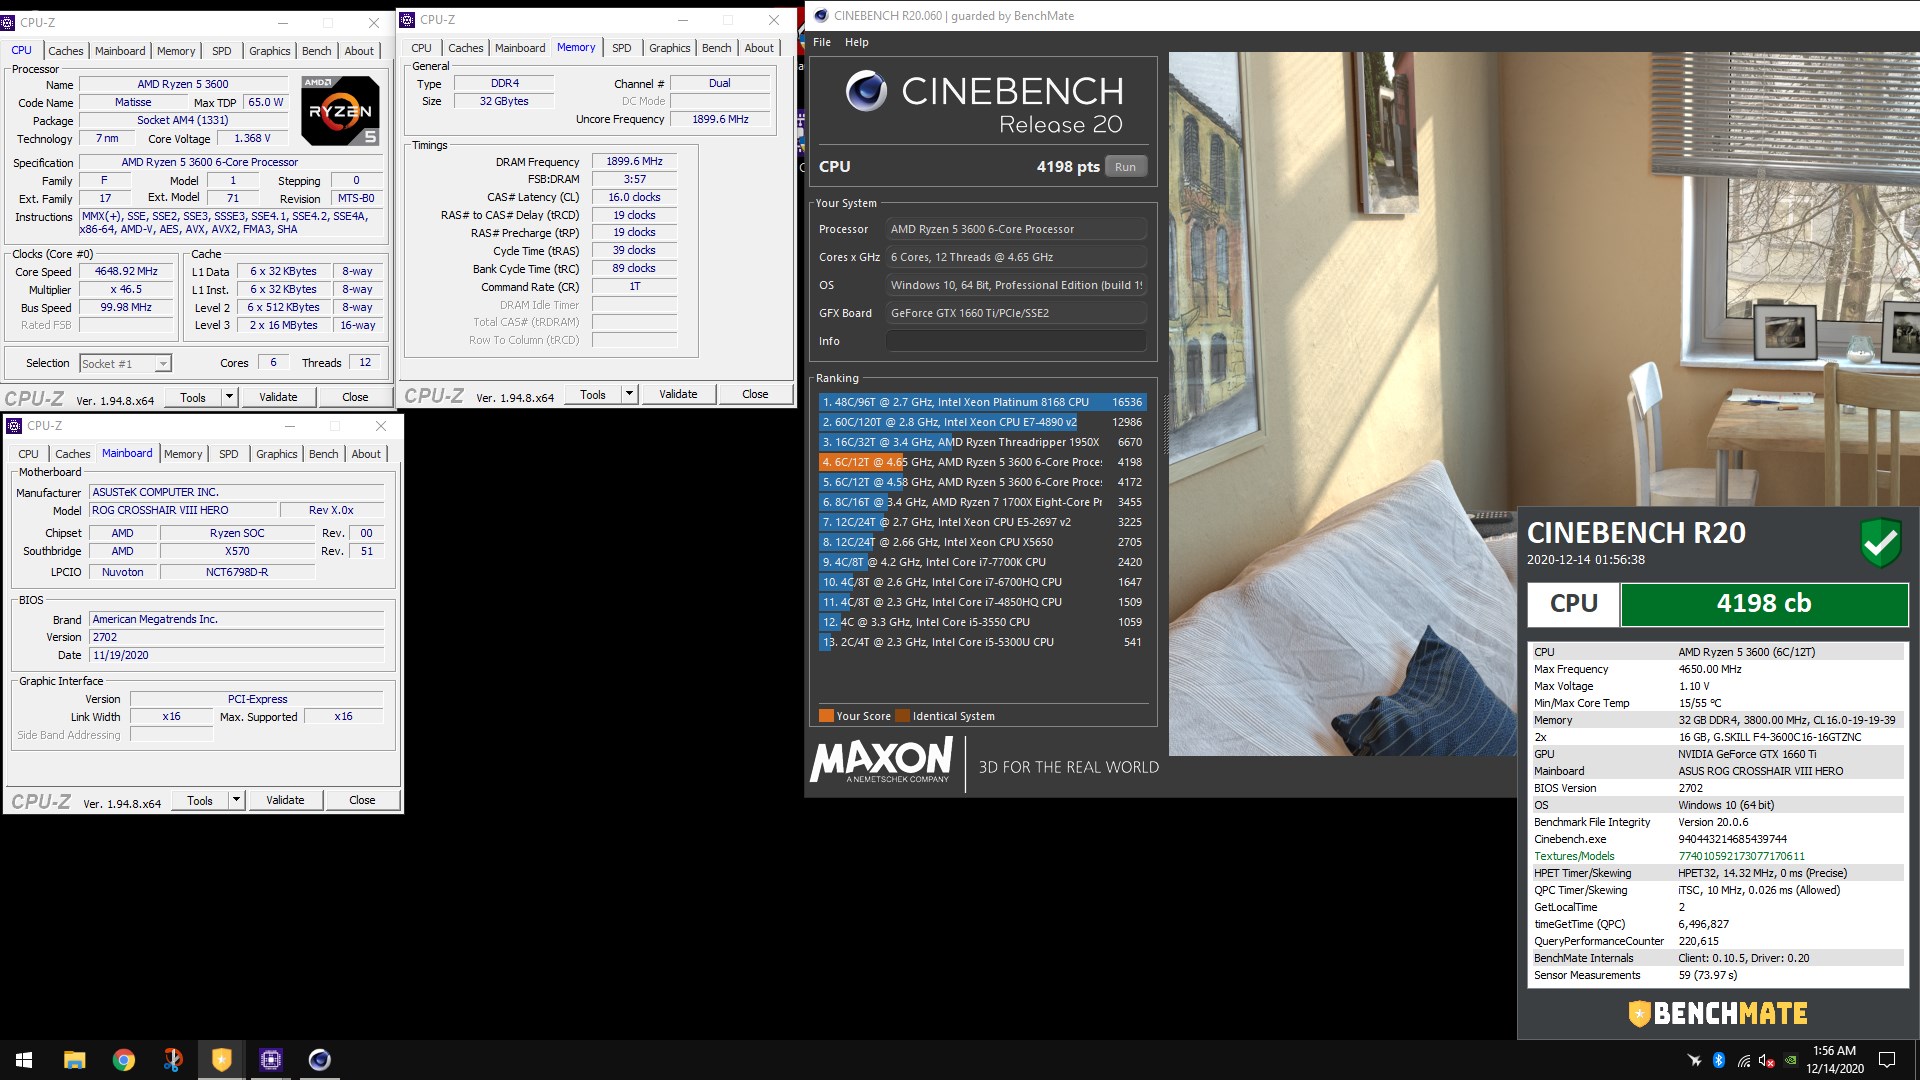Open the BenchMate shield icon in taskbar

(x=221, y=1060)
